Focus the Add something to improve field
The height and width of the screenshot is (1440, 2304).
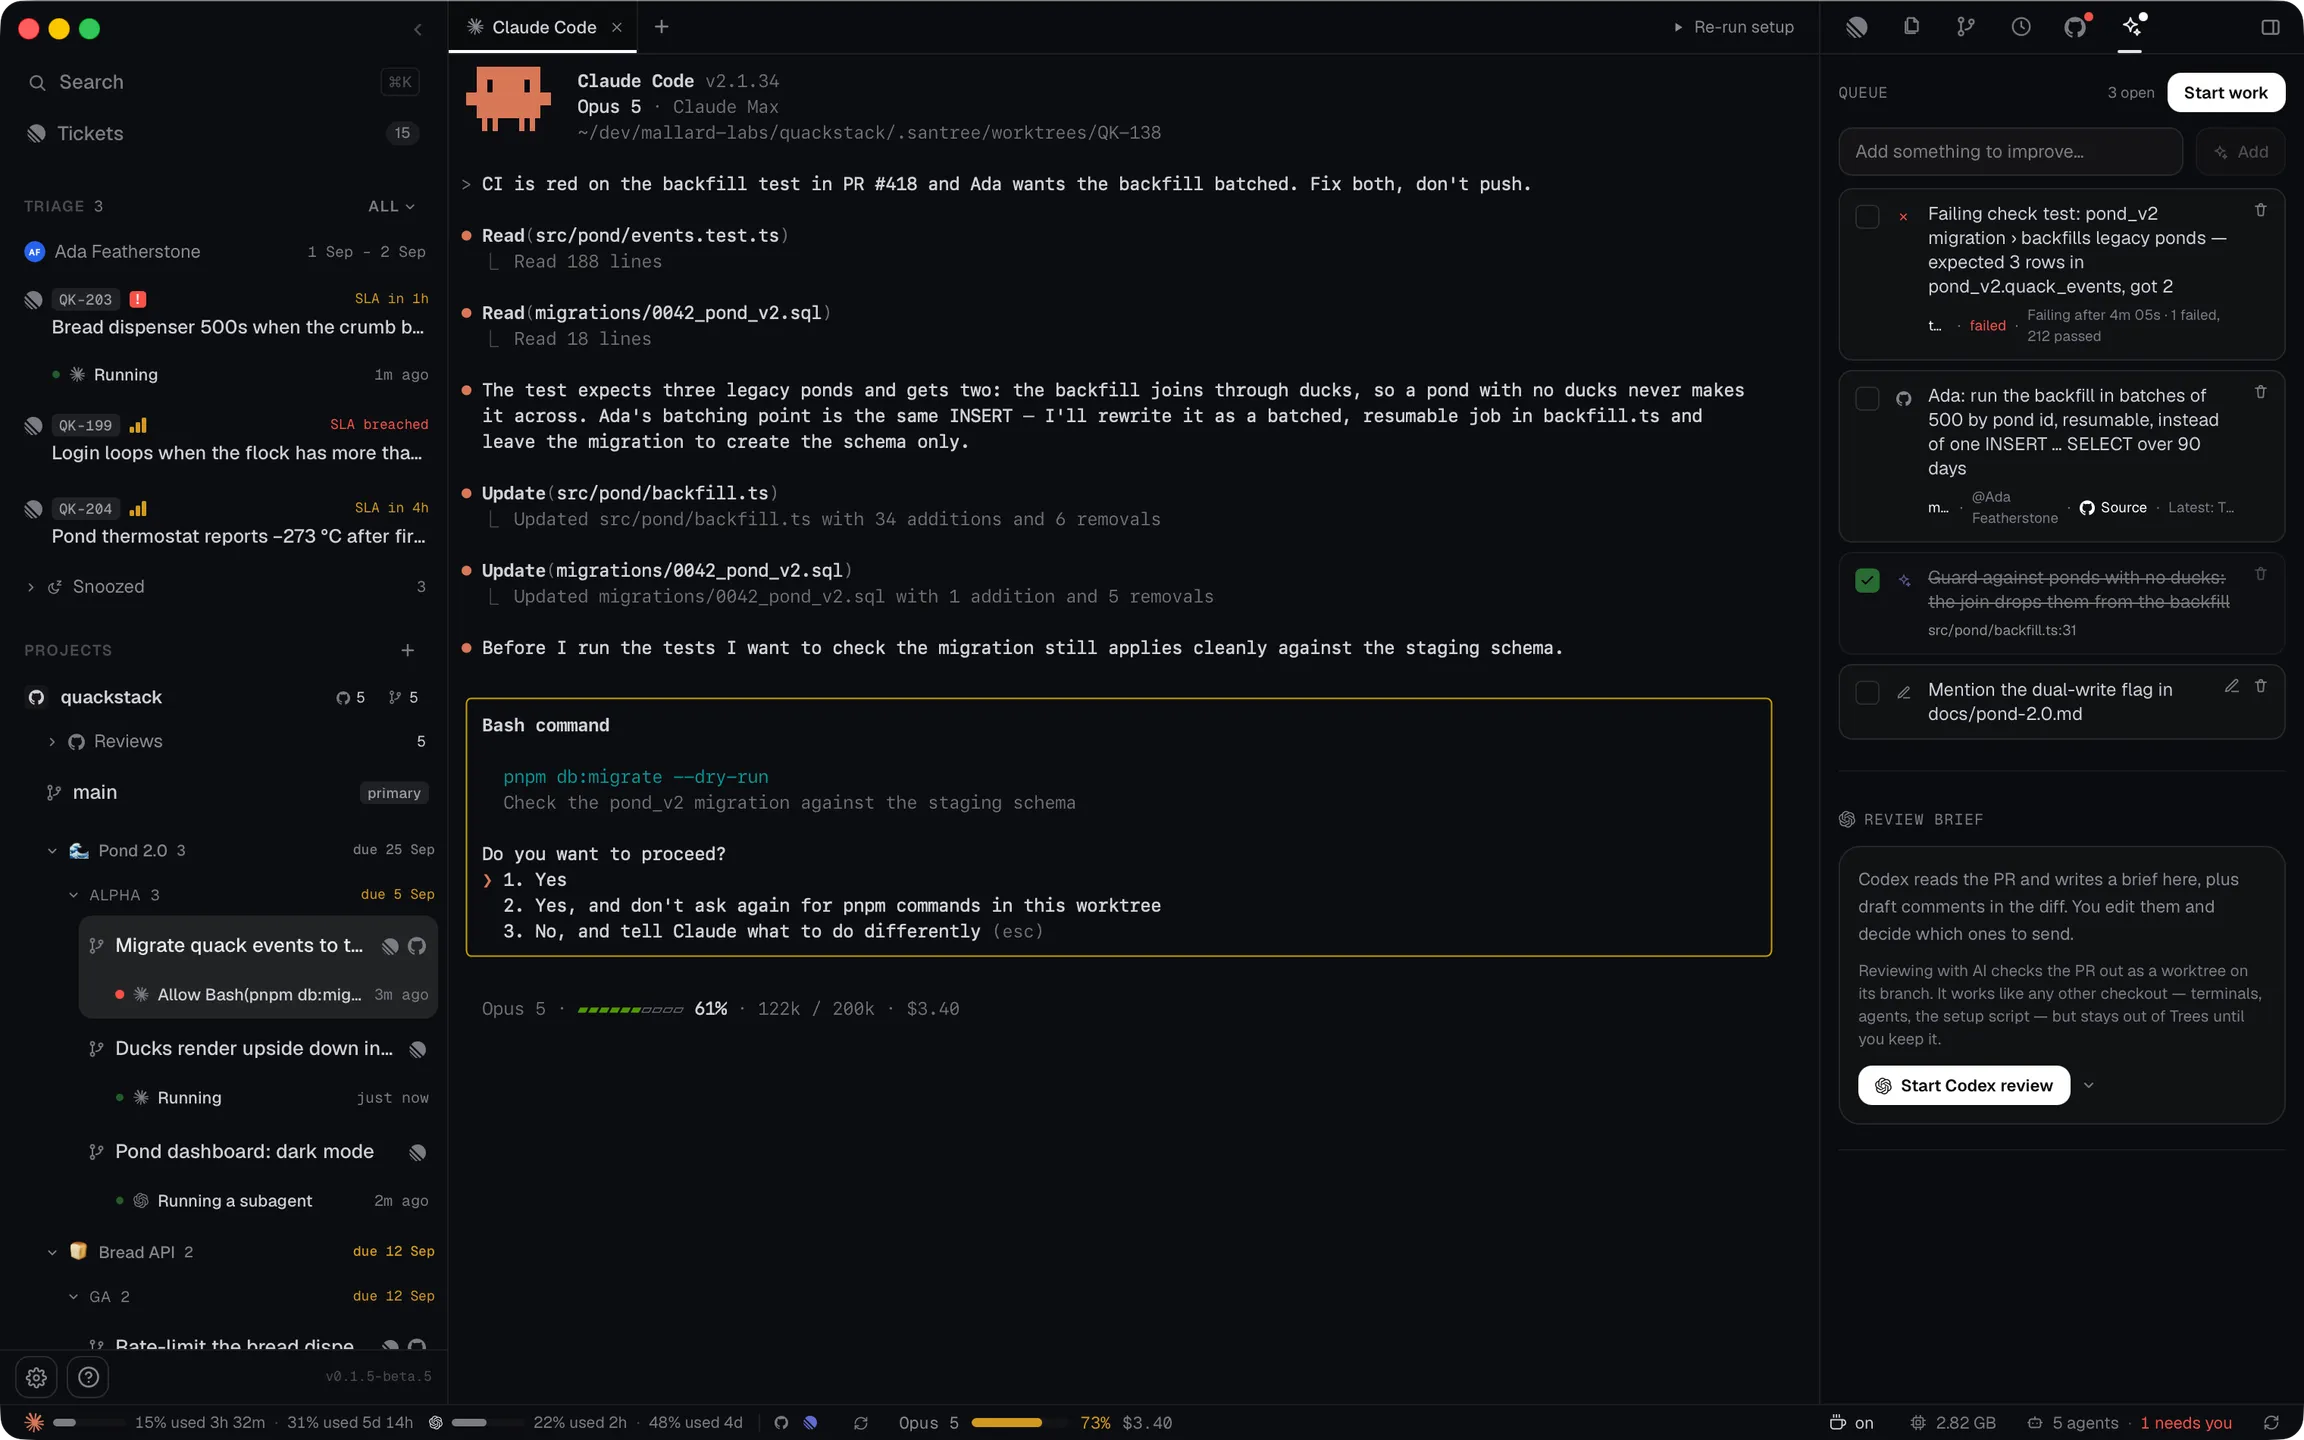[x=2010, y=151]
